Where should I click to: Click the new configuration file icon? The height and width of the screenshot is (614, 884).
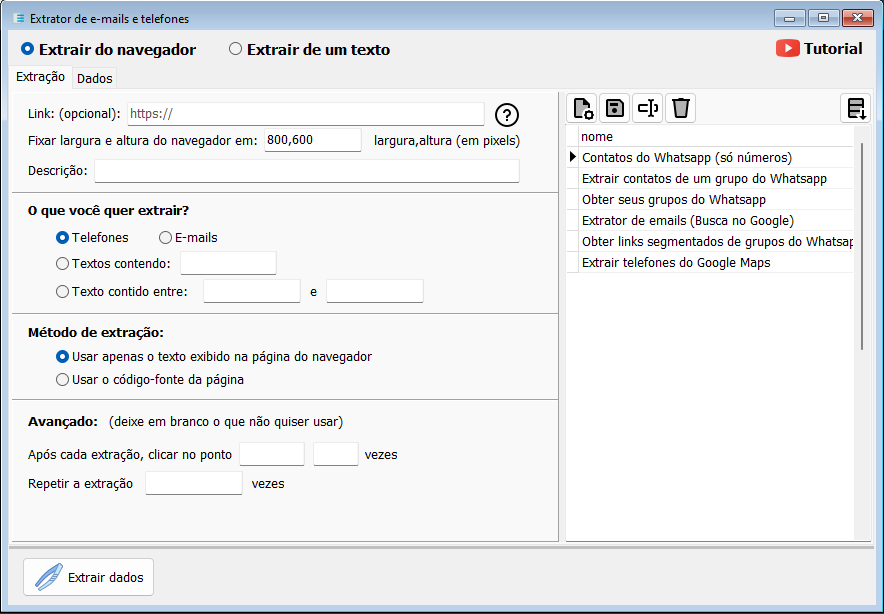(x=582, y=108)
